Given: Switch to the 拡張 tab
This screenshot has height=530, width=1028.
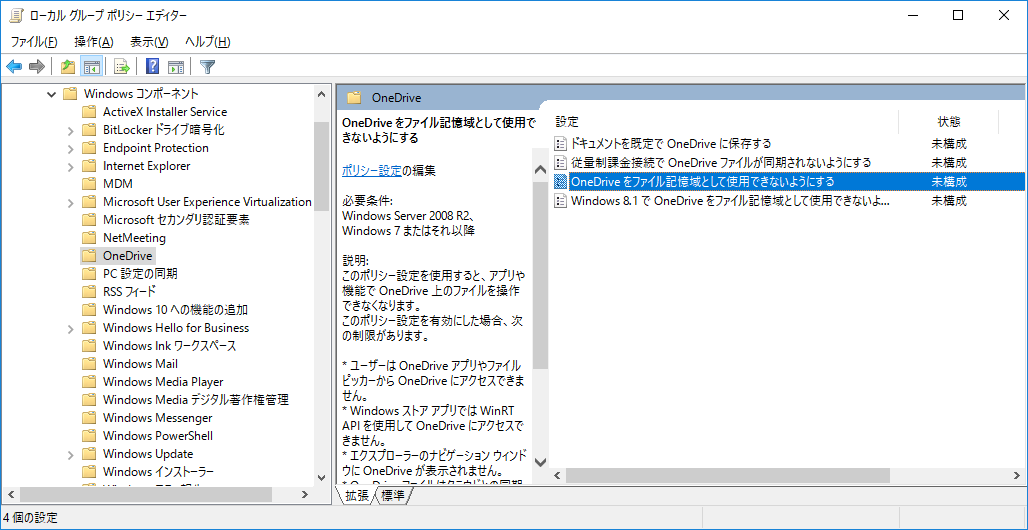Looking at the screenshot, I should 357,497.
